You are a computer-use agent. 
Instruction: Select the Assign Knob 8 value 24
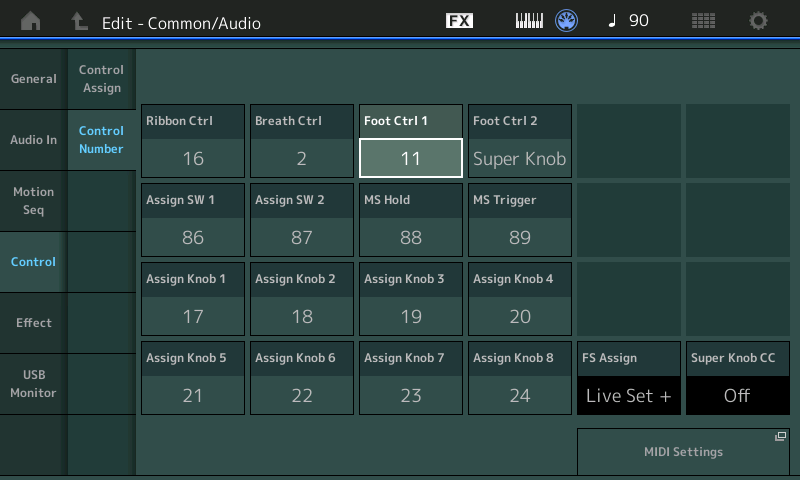519,395
